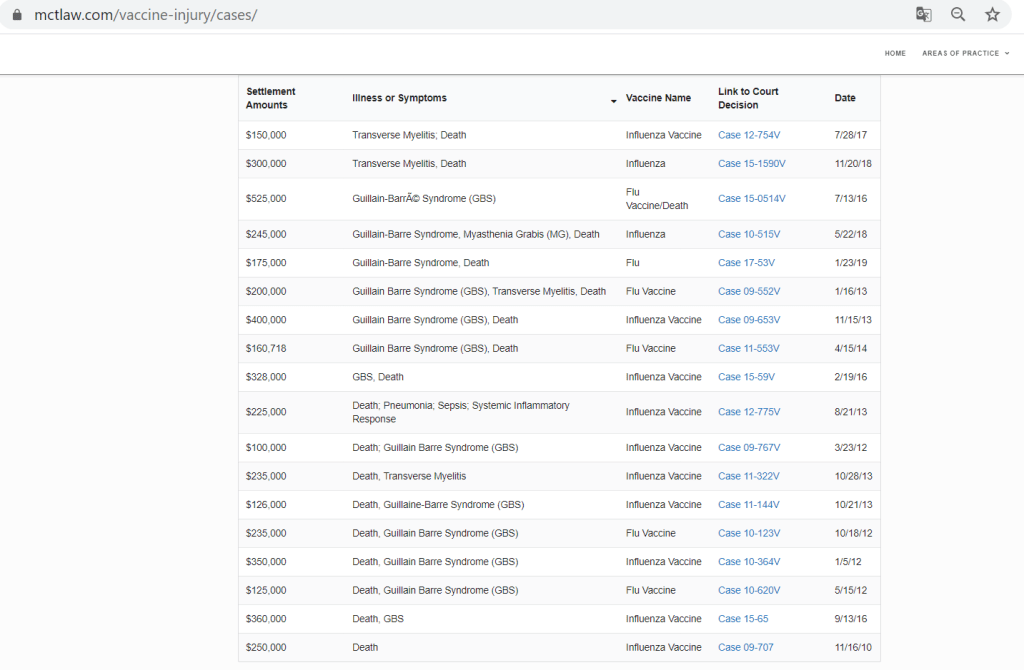This screenshot has height=670, width=1024.
Task: Click the zoom magnifier icon in address bar
Action: (x=957, y=15)
